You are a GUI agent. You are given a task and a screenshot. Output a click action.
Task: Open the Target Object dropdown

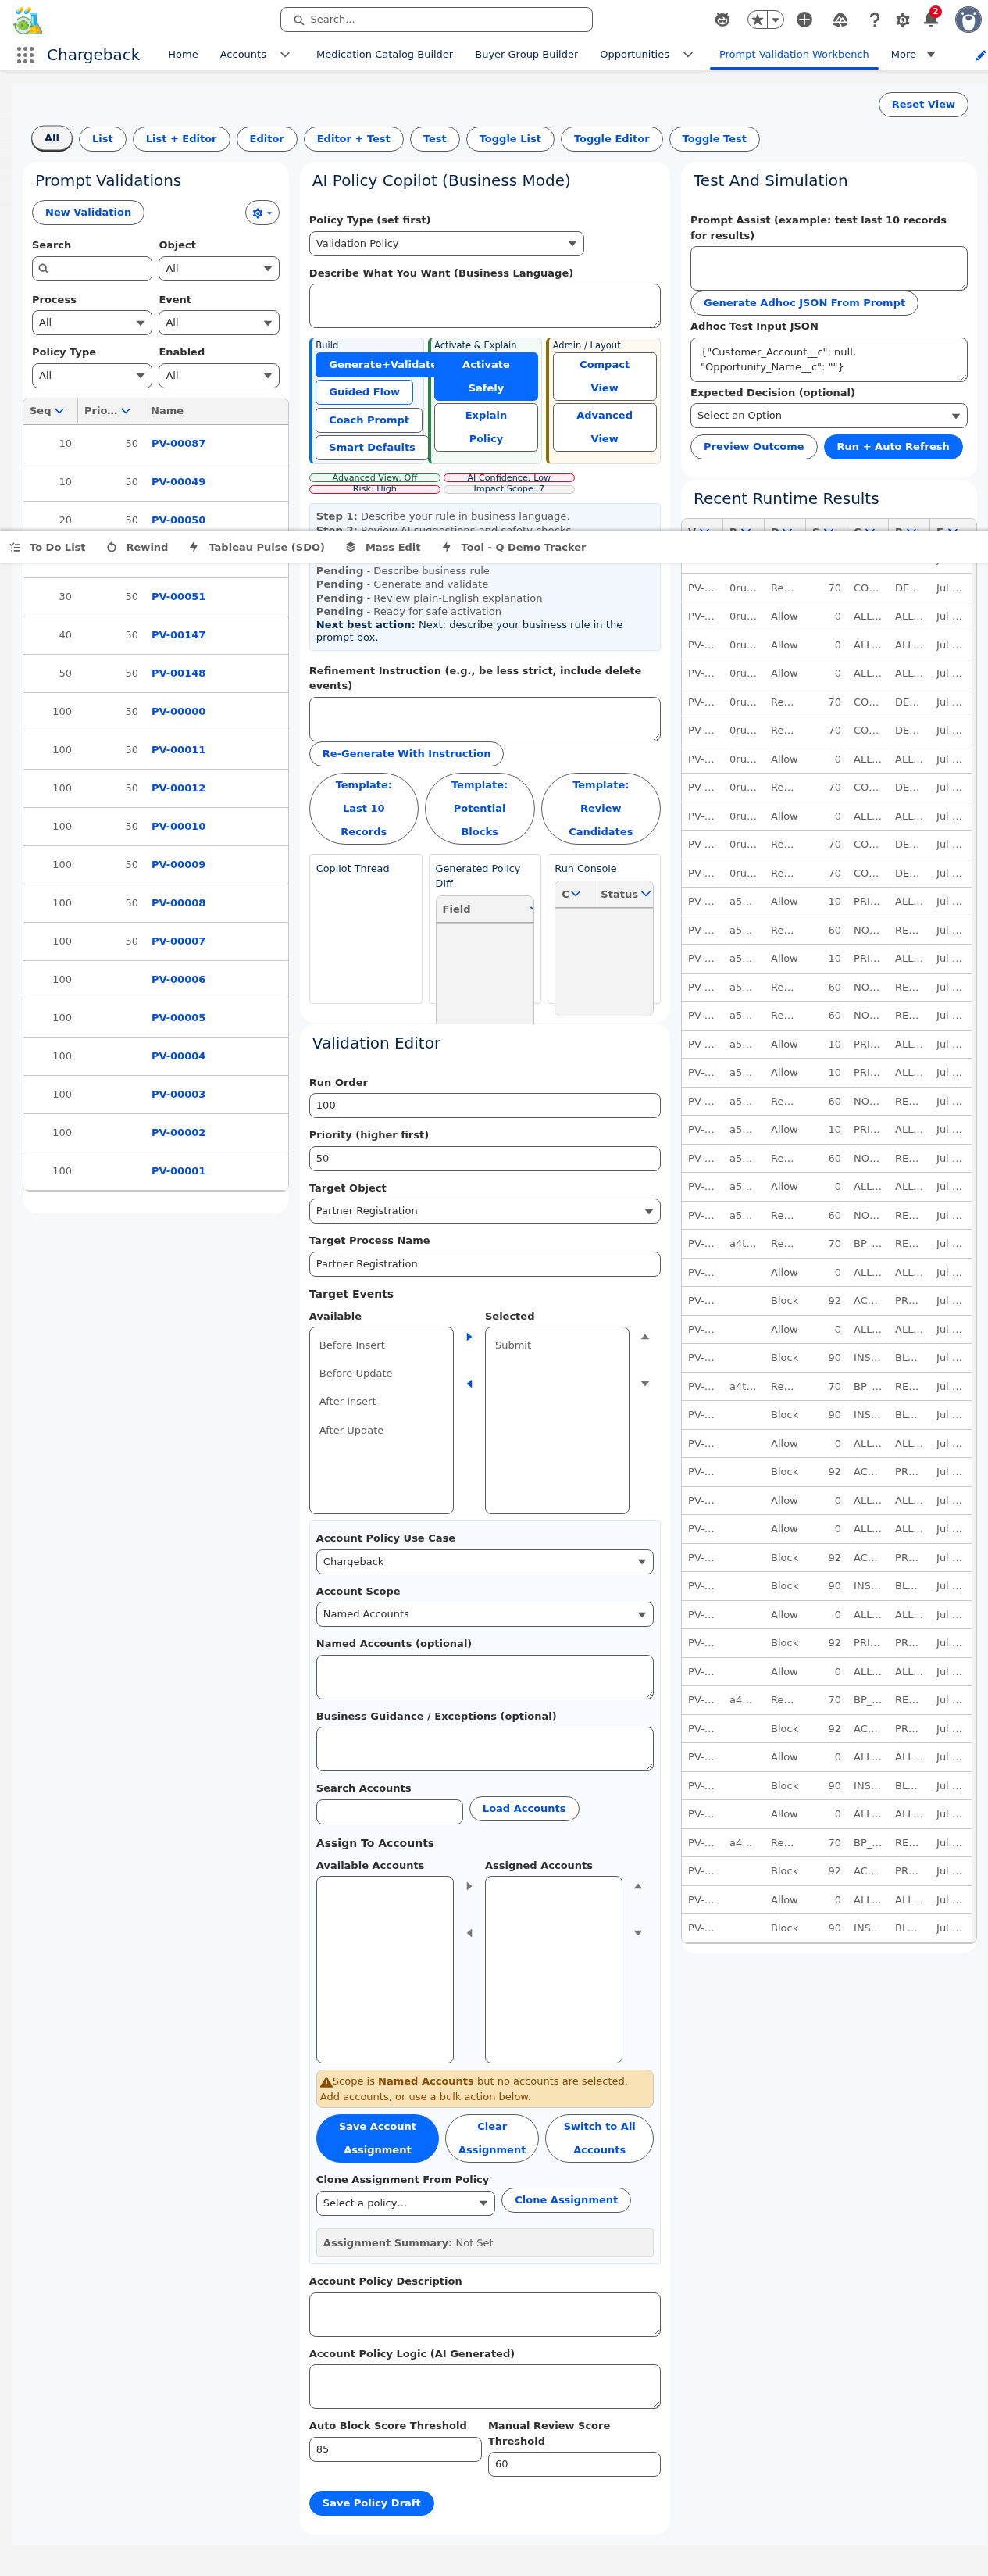coord(485,1211)
